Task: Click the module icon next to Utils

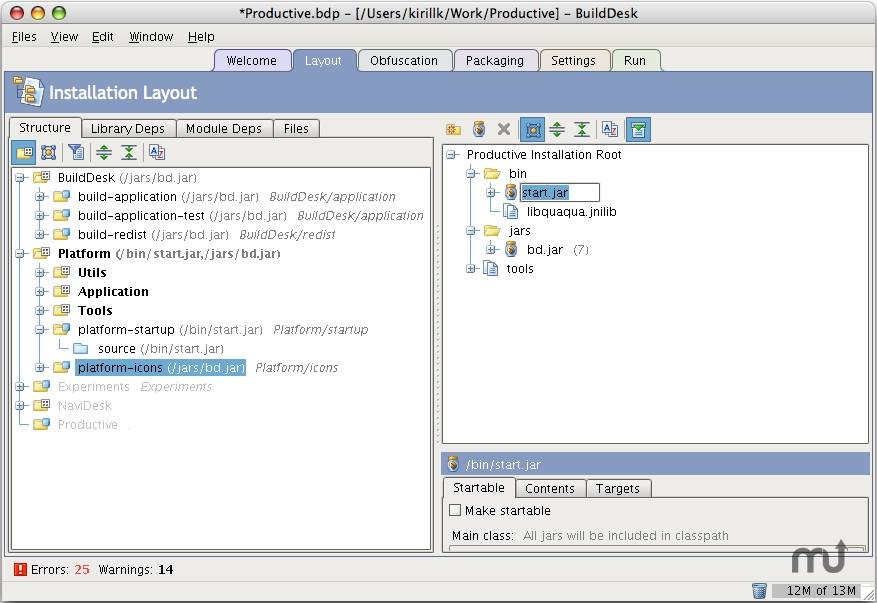Action: pyautogui.click(x=62, y=272)
